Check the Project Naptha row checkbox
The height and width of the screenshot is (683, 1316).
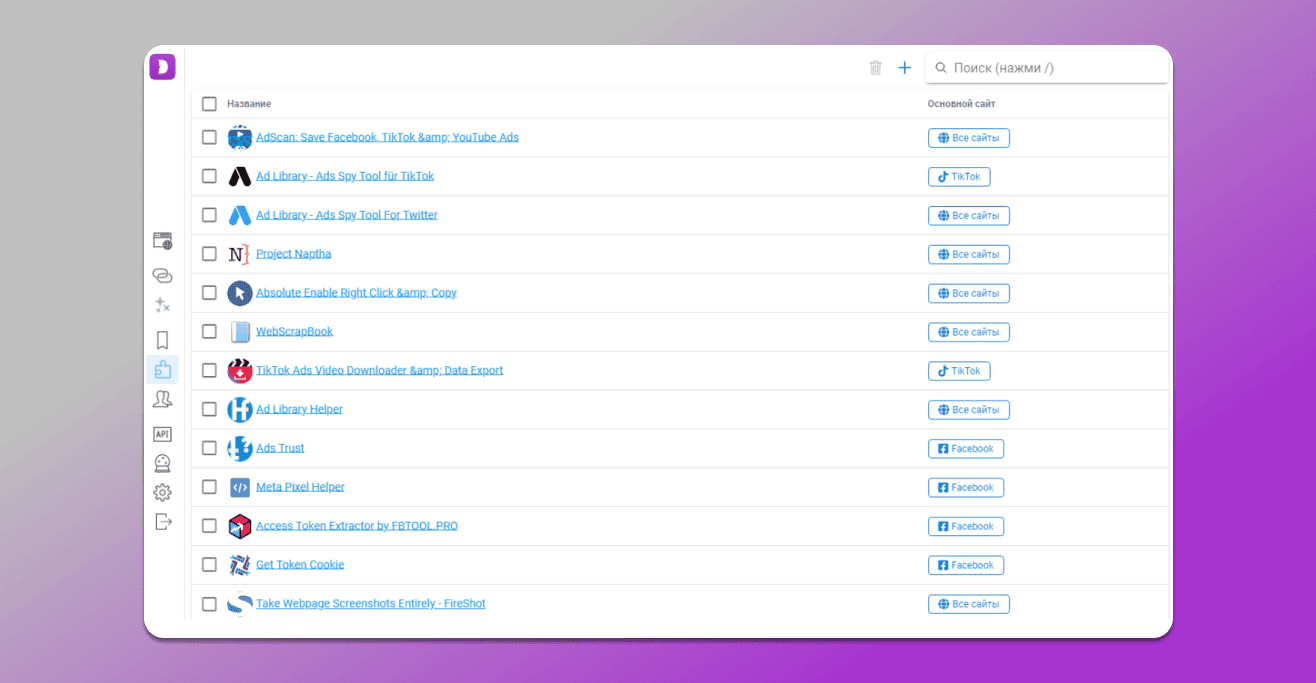pyautogui.click(x=209, y=254)
